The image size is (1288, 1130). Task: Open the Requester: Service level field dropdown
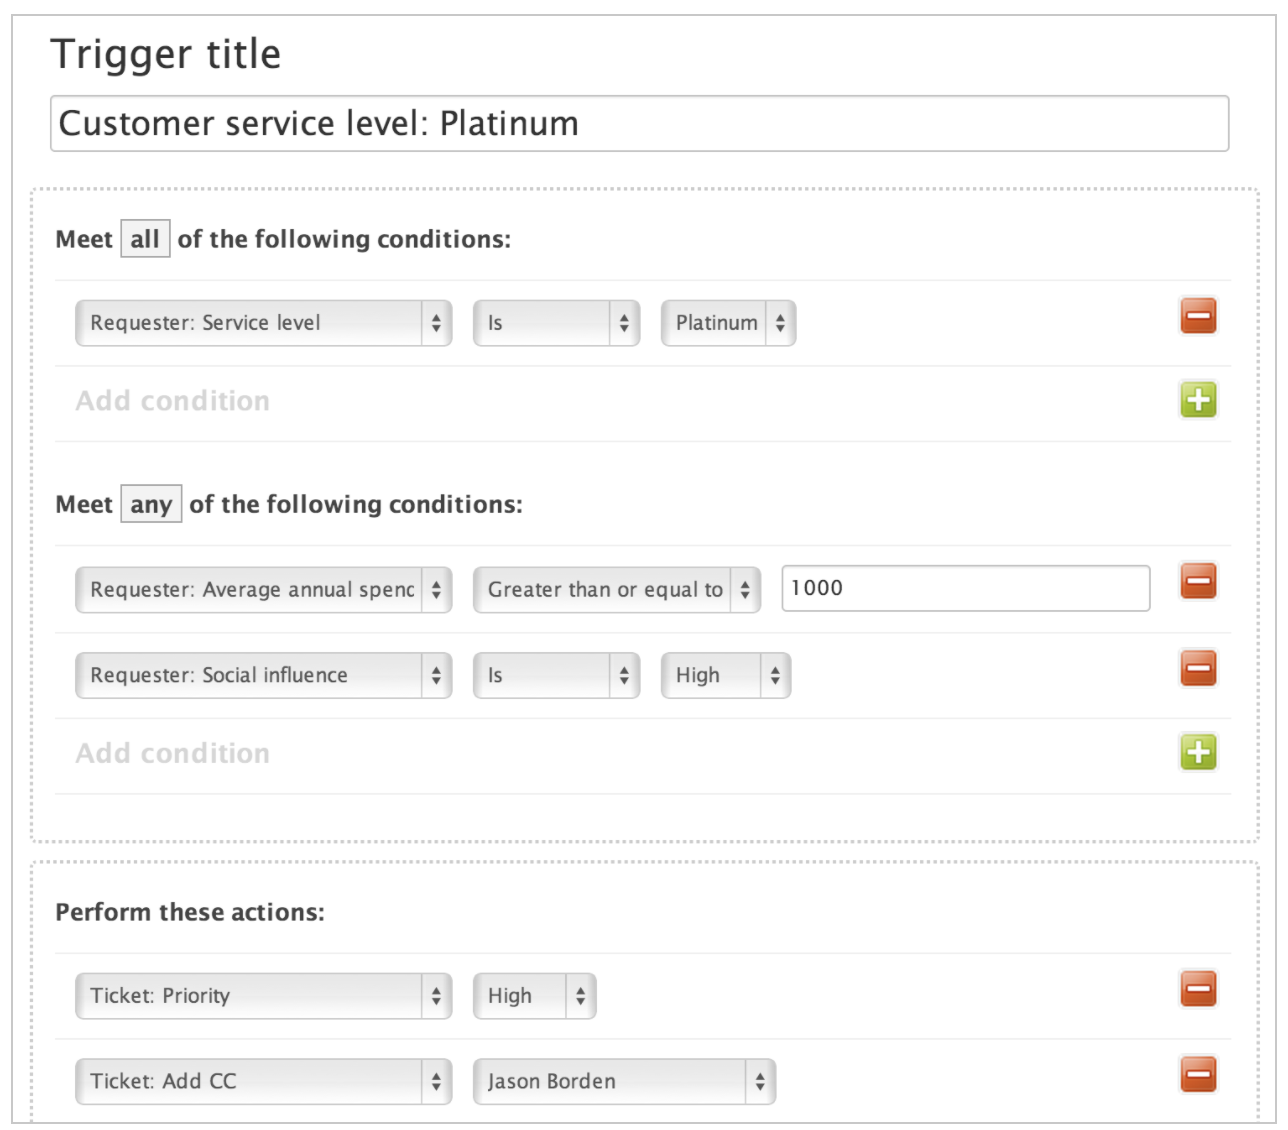pos(263,323)
